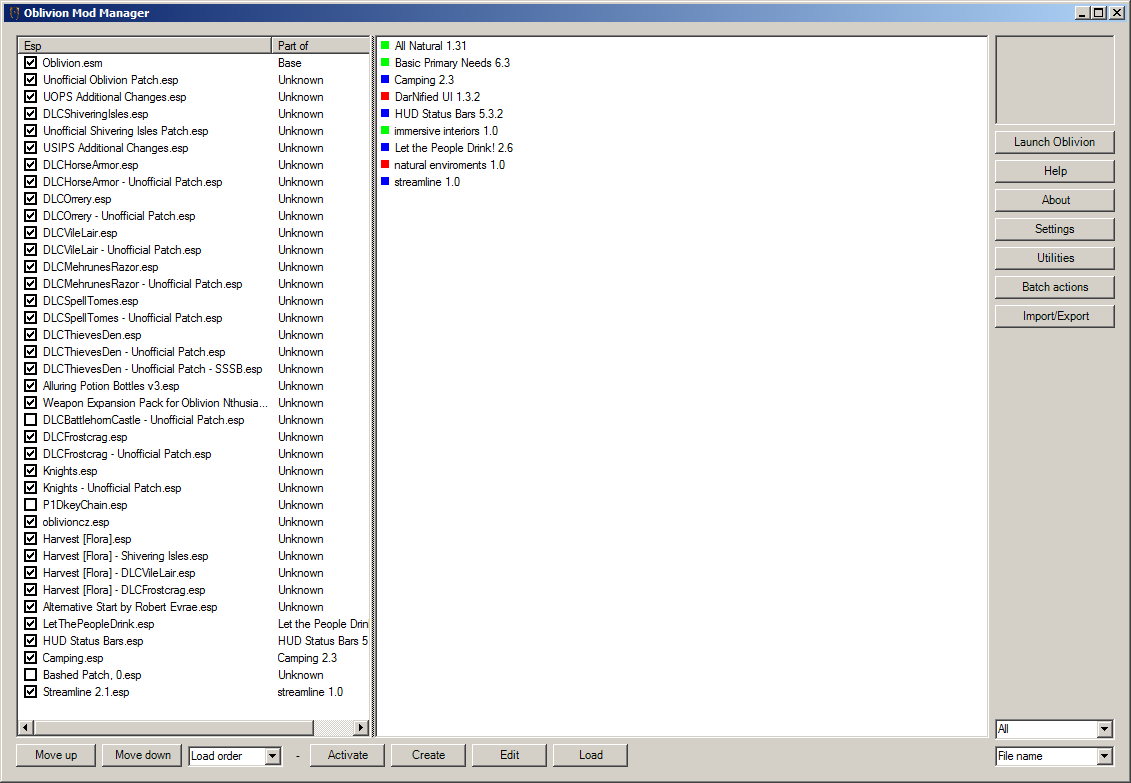Uncheck the Oblivion.esm checkbox
The image size is (1131, 783).
click(x=30, y=63)
